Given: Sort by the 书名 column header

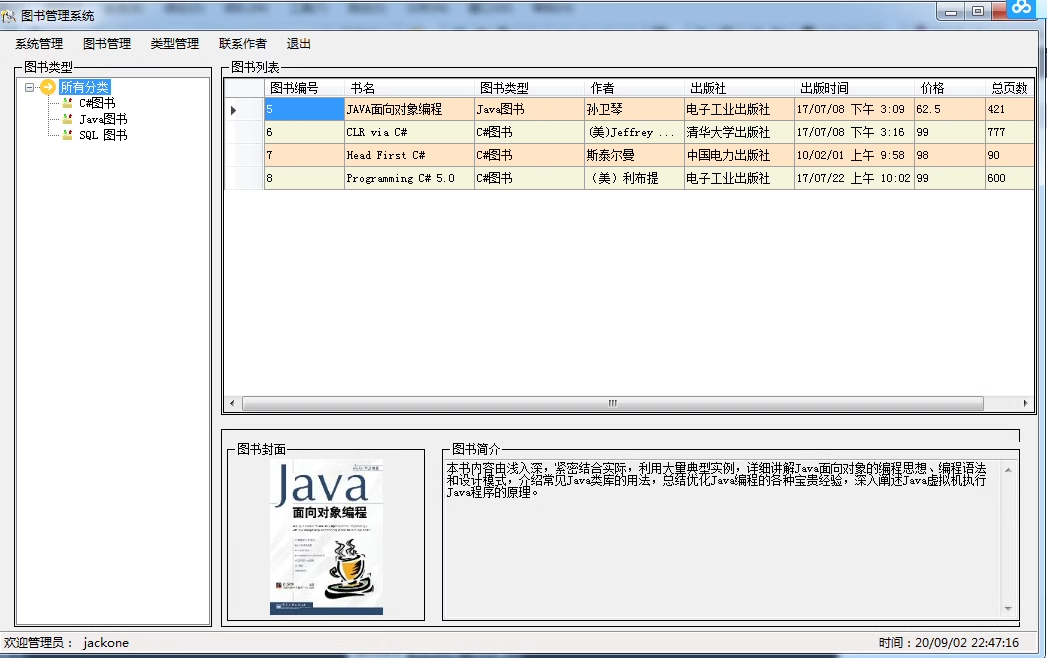Looking at the screenshot, I should (x=409, y=88).
